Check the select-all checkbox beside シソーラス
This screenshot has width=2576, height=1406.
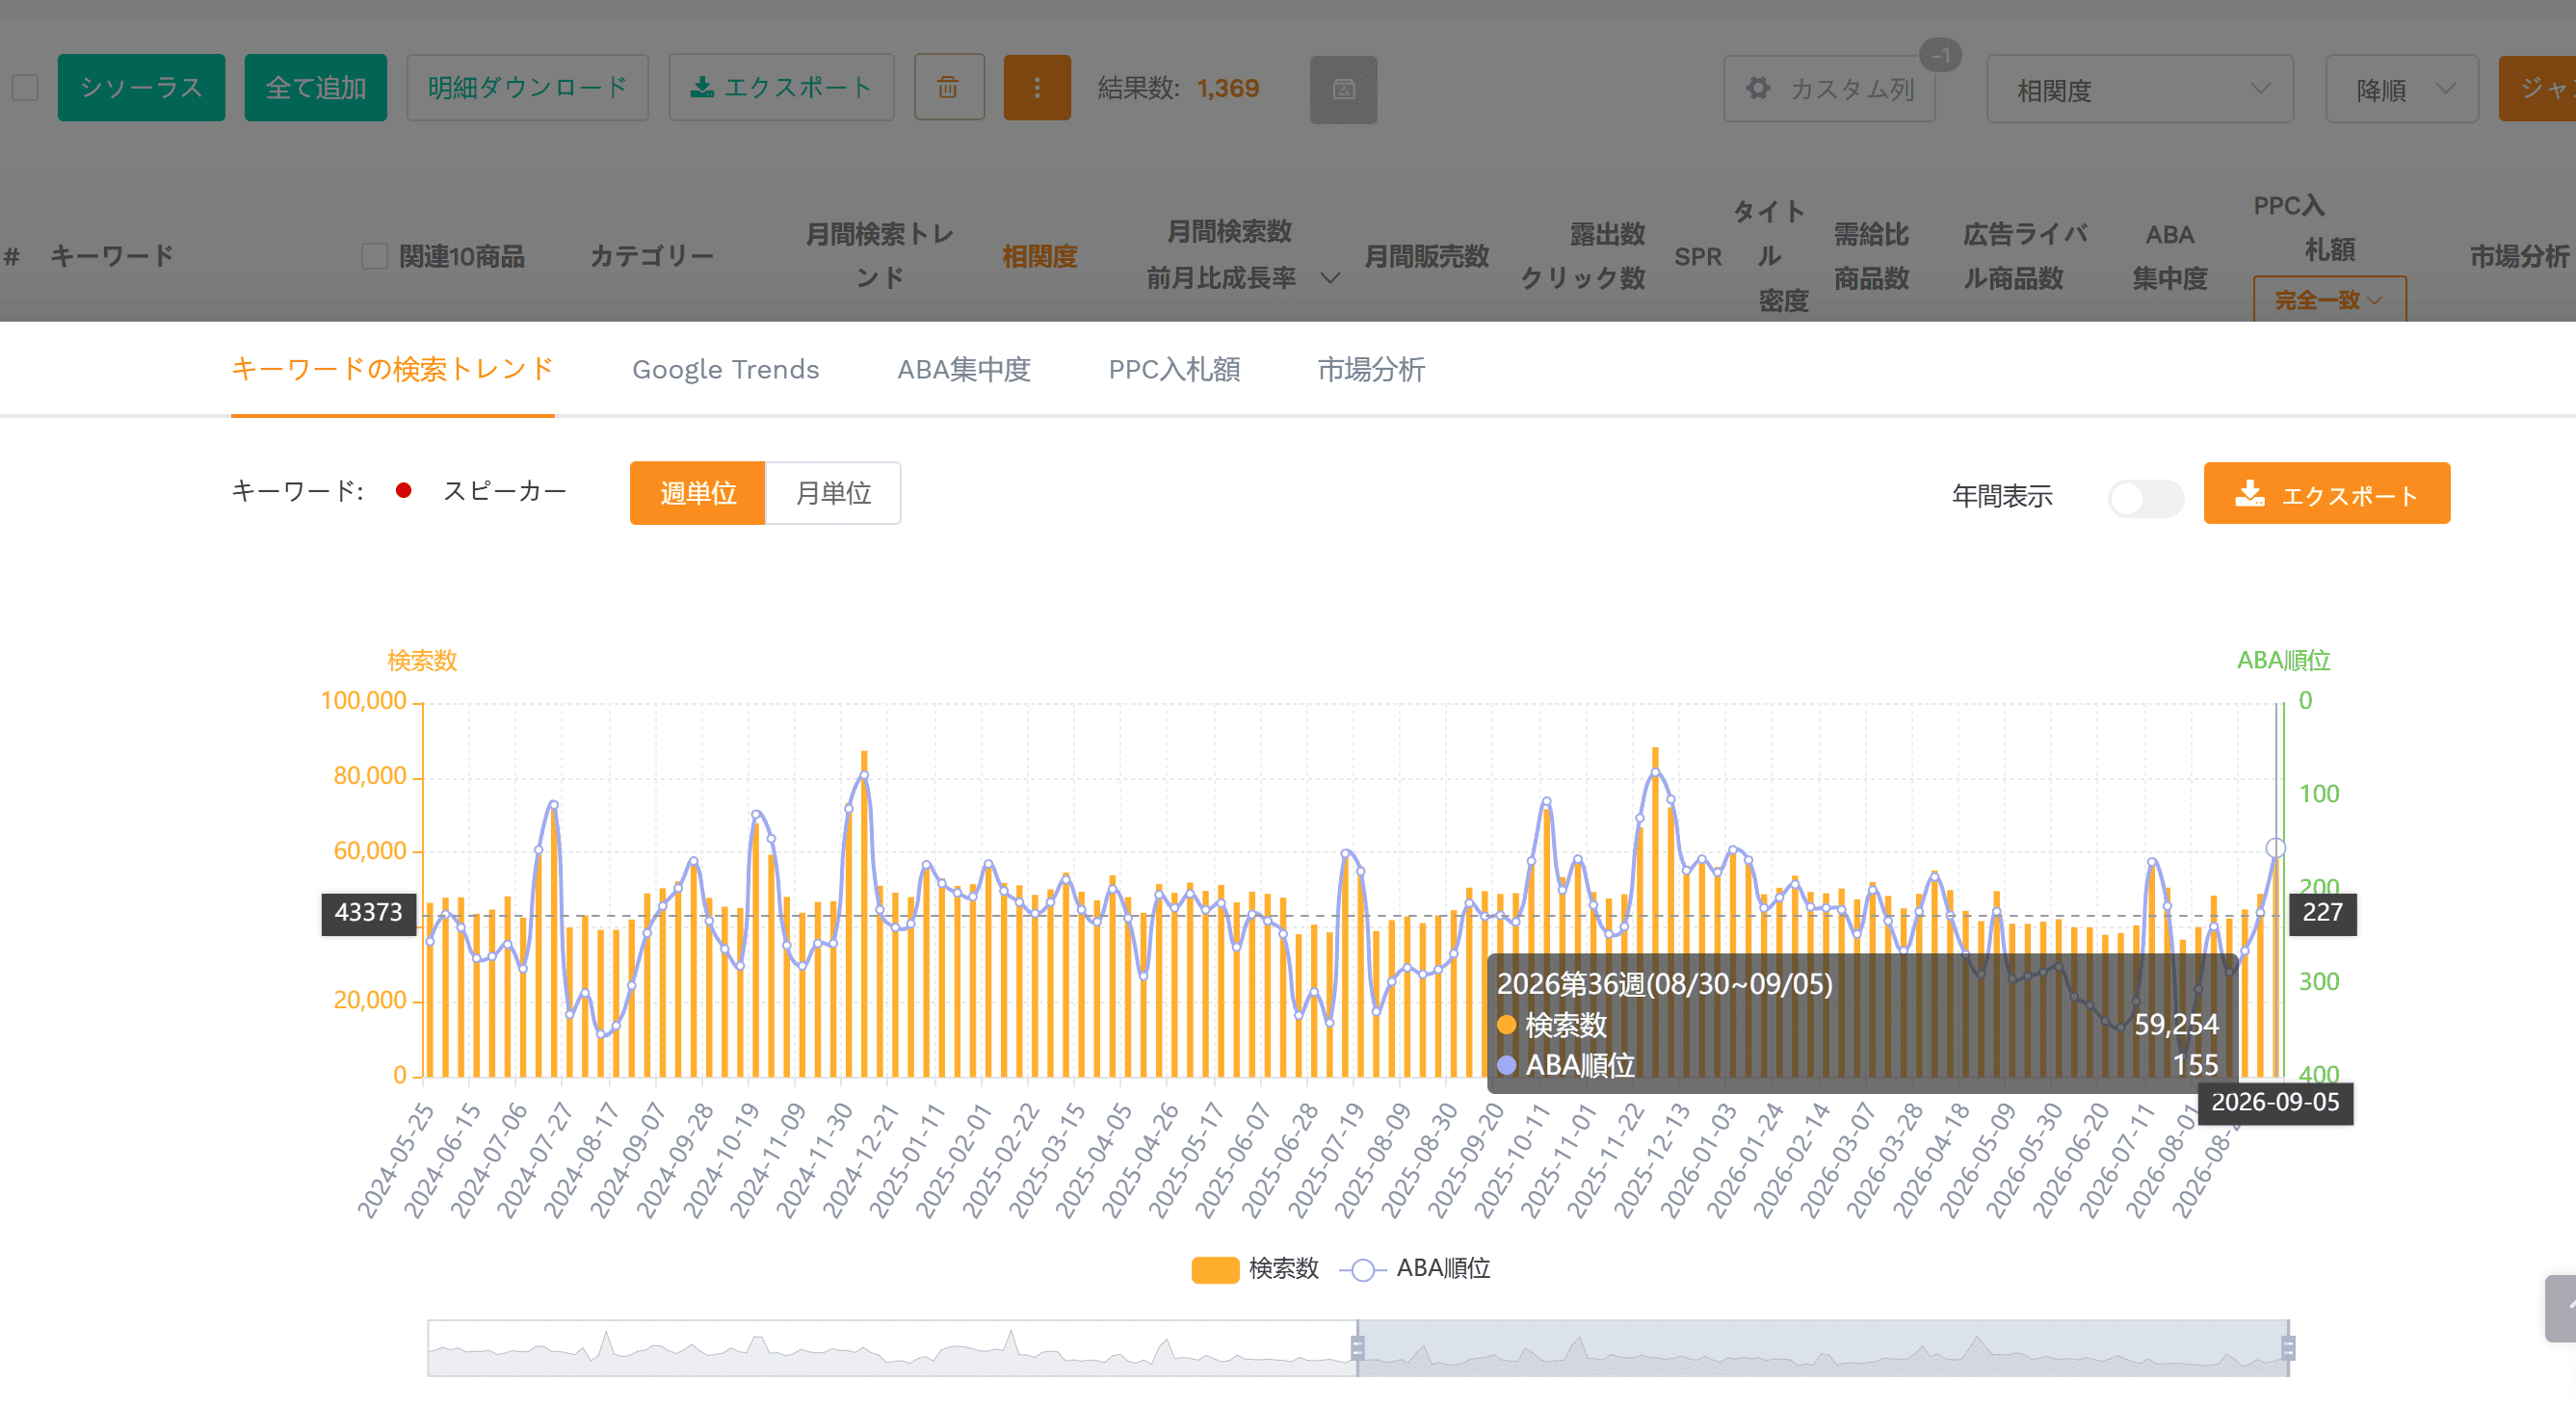coord(25,88)
